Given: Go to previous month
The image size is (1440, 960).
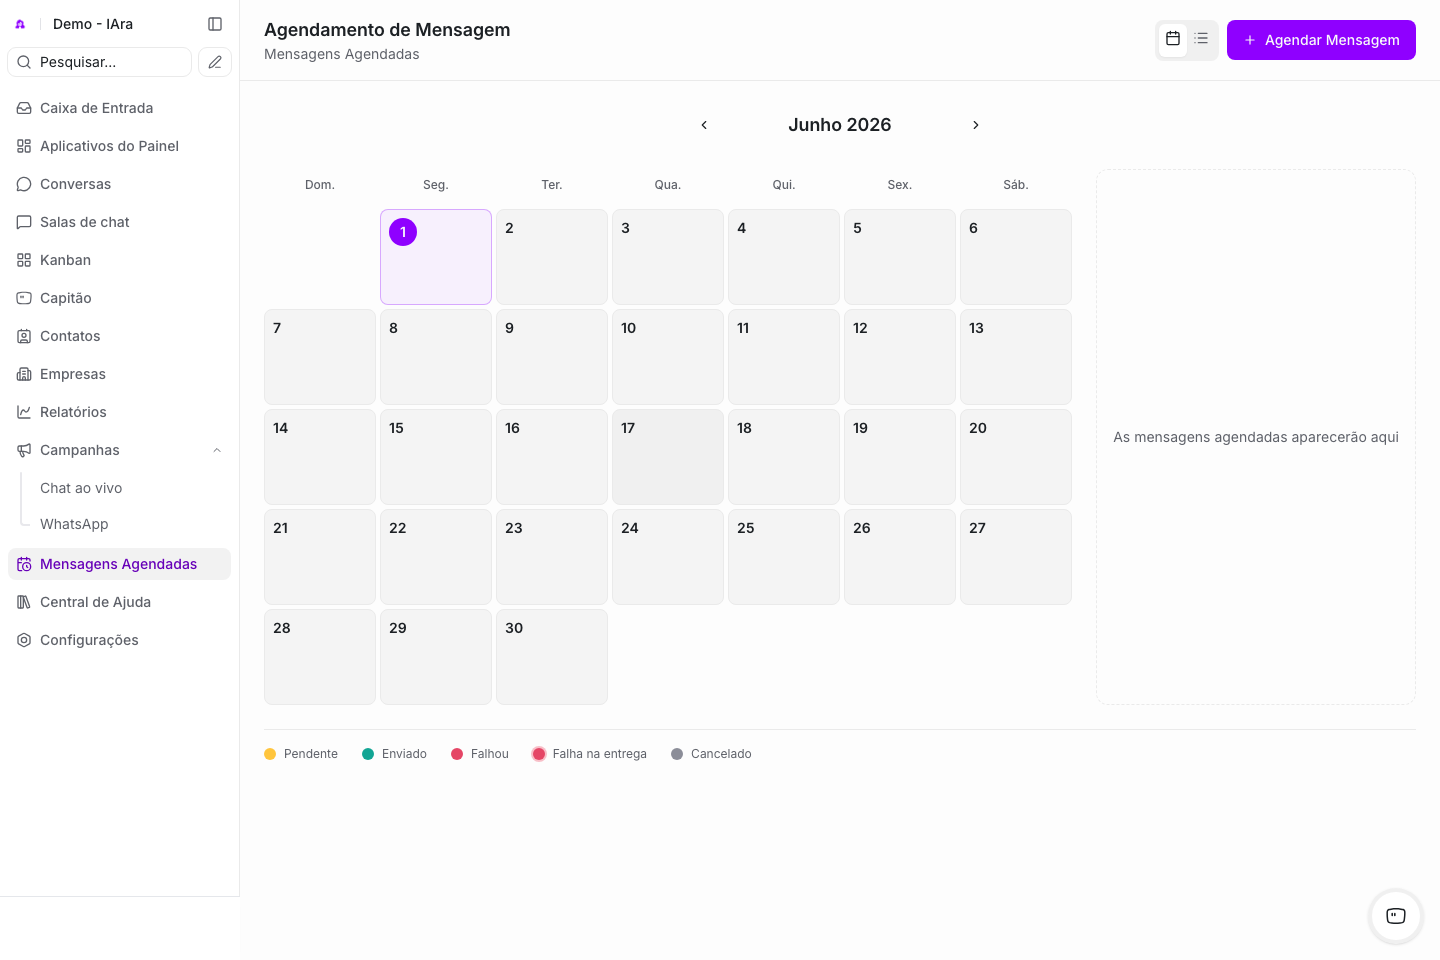Looking at the screenshot, I should 704,125.
